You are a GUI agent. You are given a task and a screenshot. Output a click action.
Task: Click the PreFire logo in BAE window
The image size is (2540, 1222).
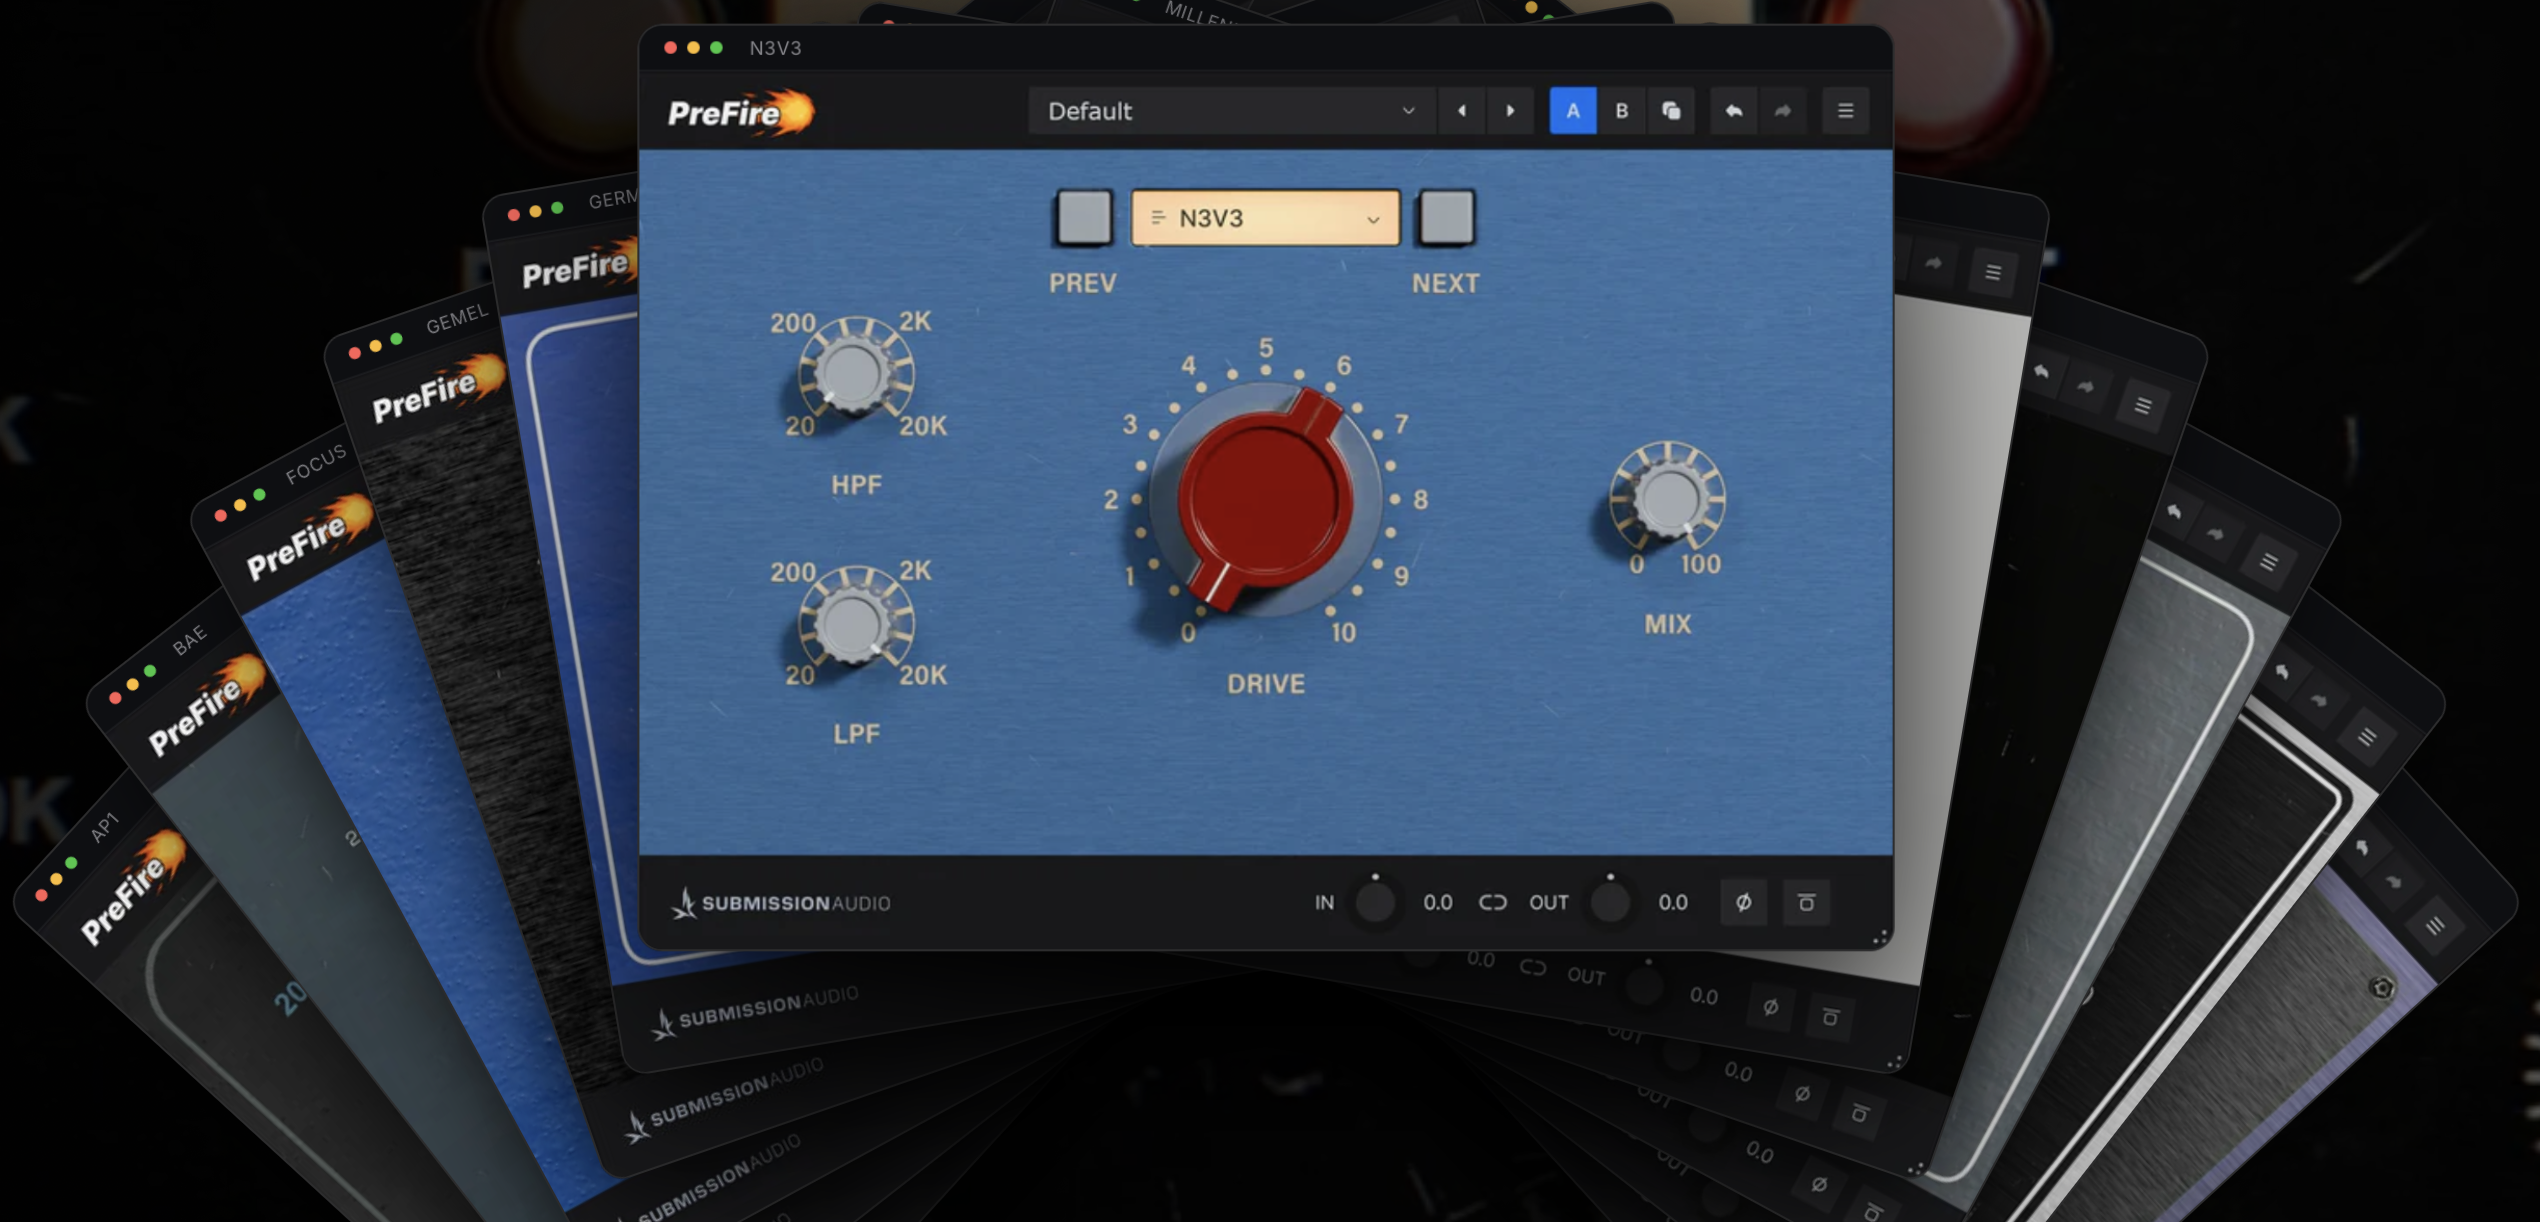click(205, 706)
